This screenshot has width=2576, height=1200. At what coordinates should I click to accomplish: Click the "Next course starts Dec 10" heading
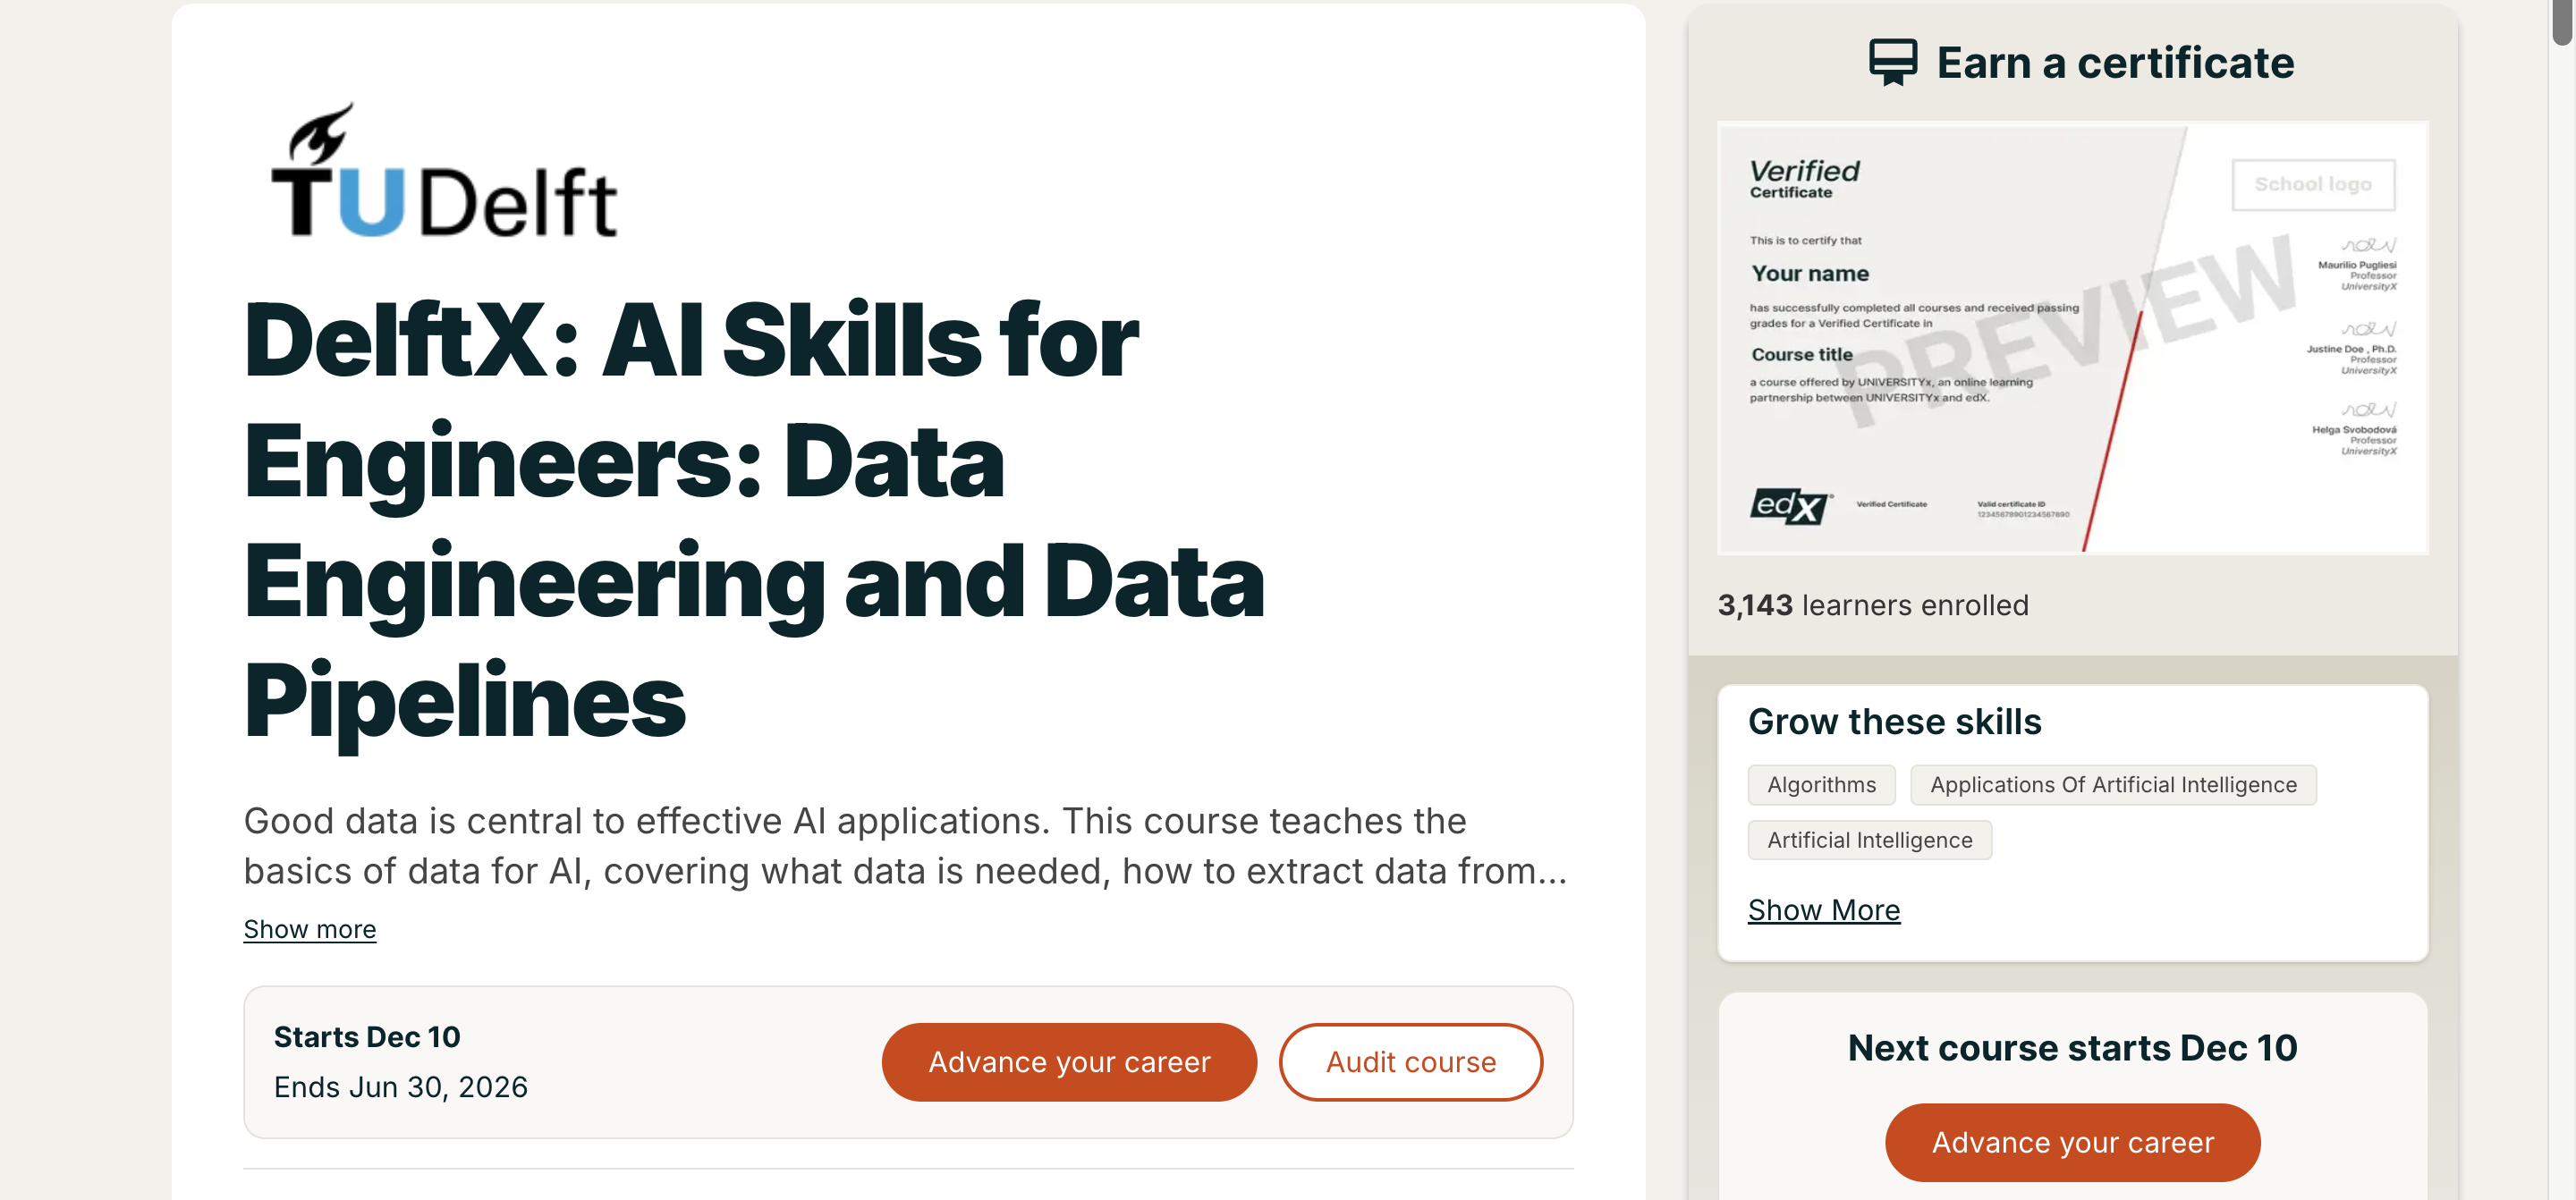click(2072, 1047)
